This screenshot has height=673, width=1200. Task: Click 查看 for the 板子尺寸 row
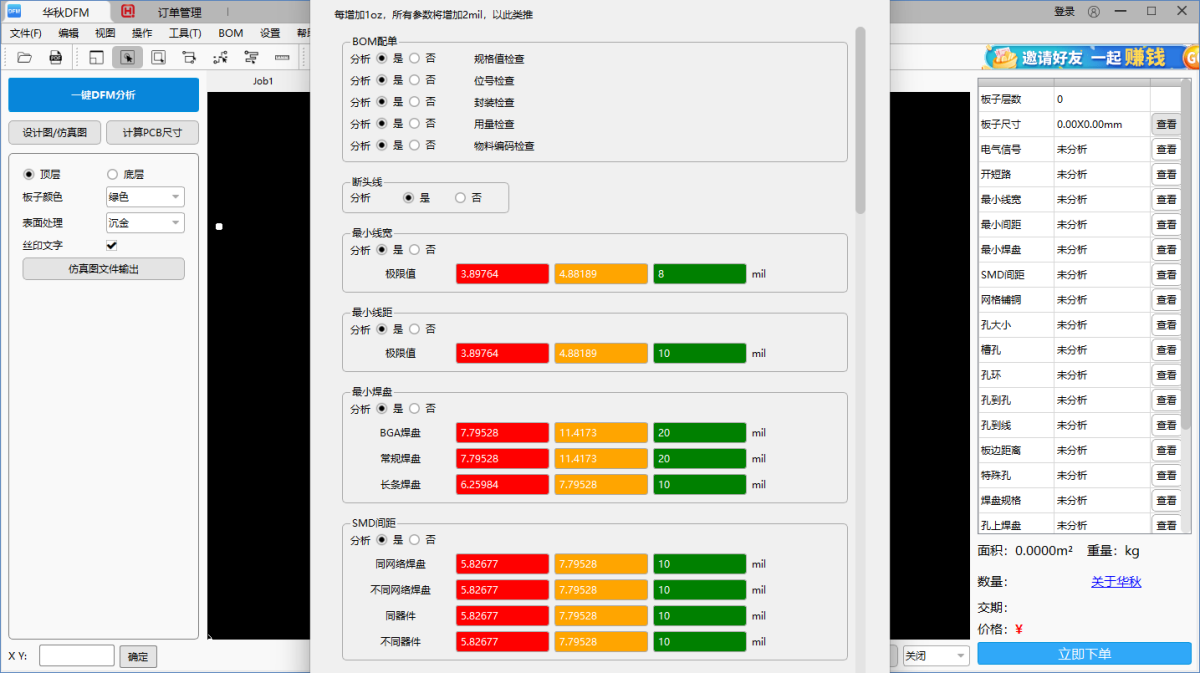click(1166, 125)
